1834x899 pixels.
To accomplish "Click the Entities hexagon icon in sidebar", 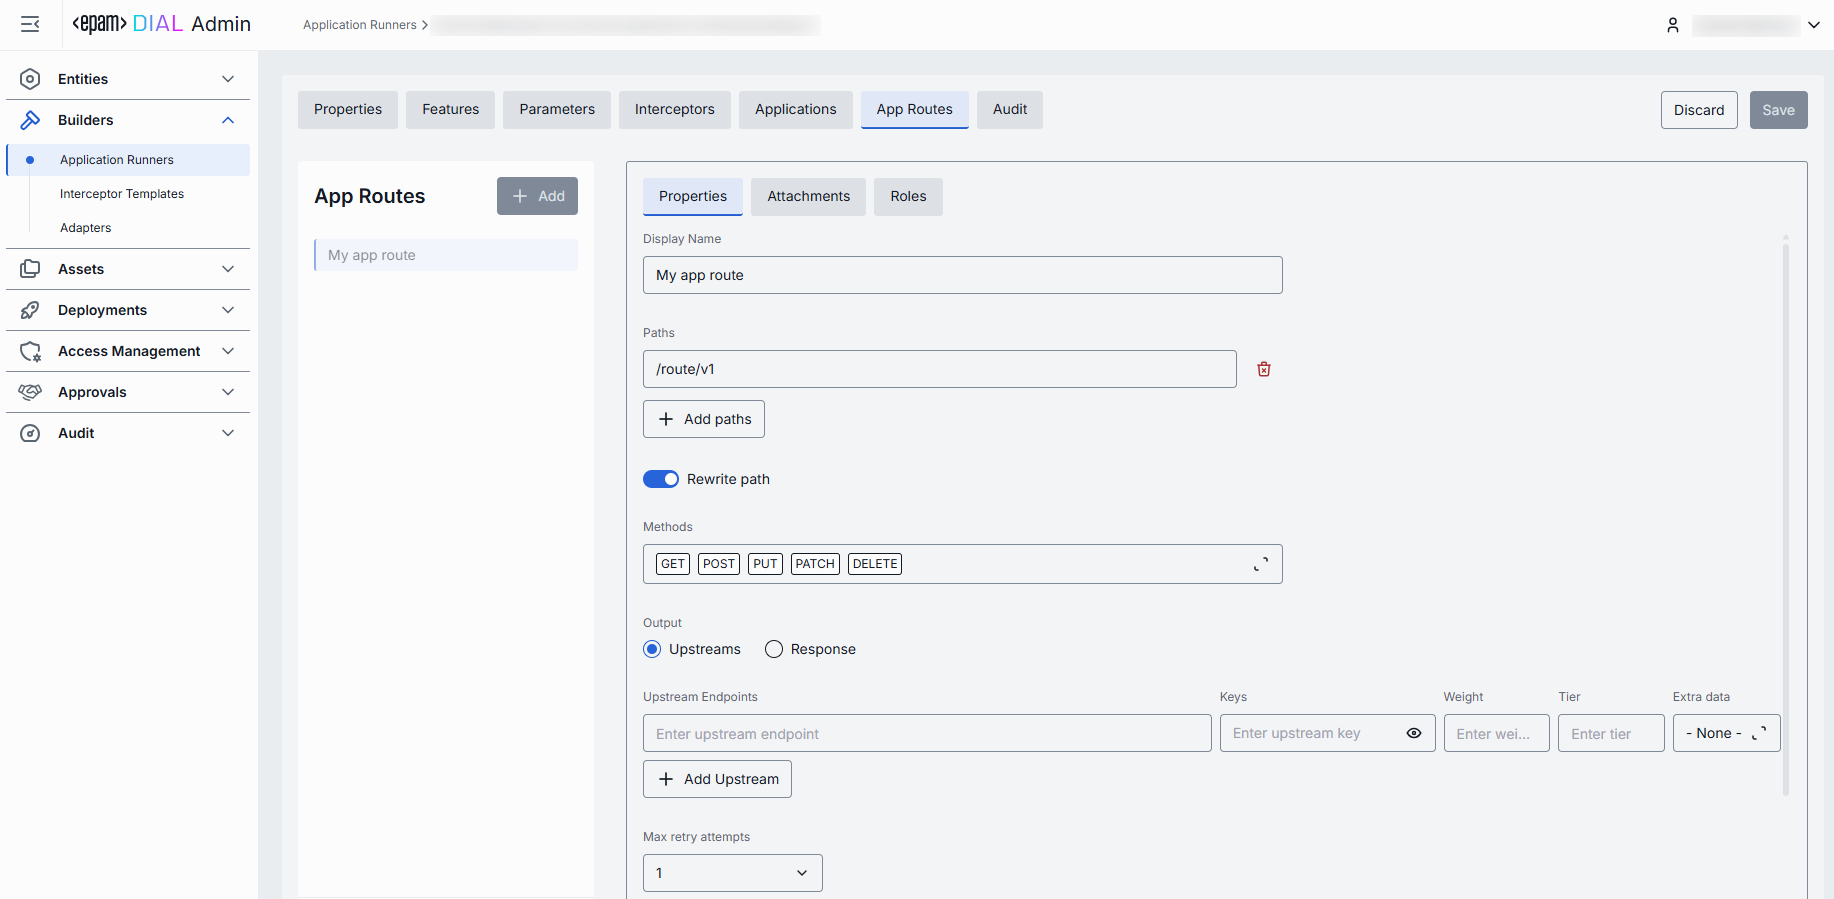I will pyautogui.click(x=30, y=79).
